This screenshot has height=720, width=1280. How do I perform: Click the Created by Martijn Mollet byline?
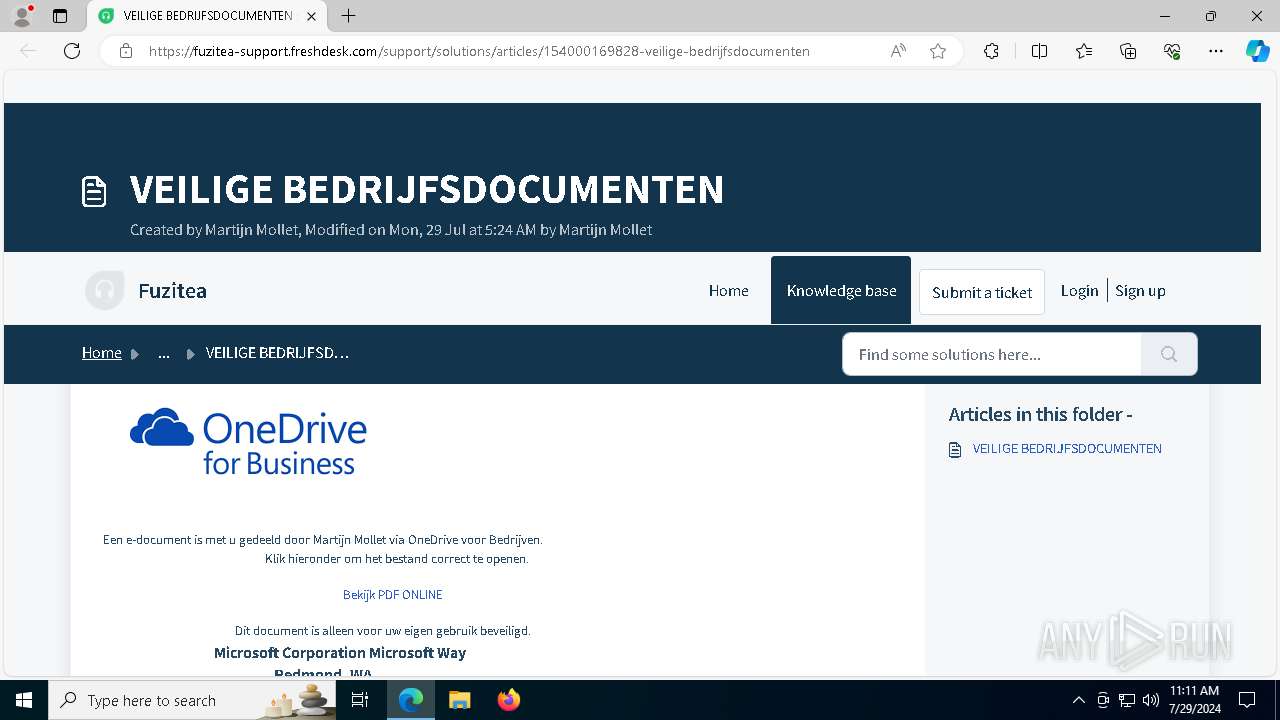pyautogui.click(x=391, y=230)
